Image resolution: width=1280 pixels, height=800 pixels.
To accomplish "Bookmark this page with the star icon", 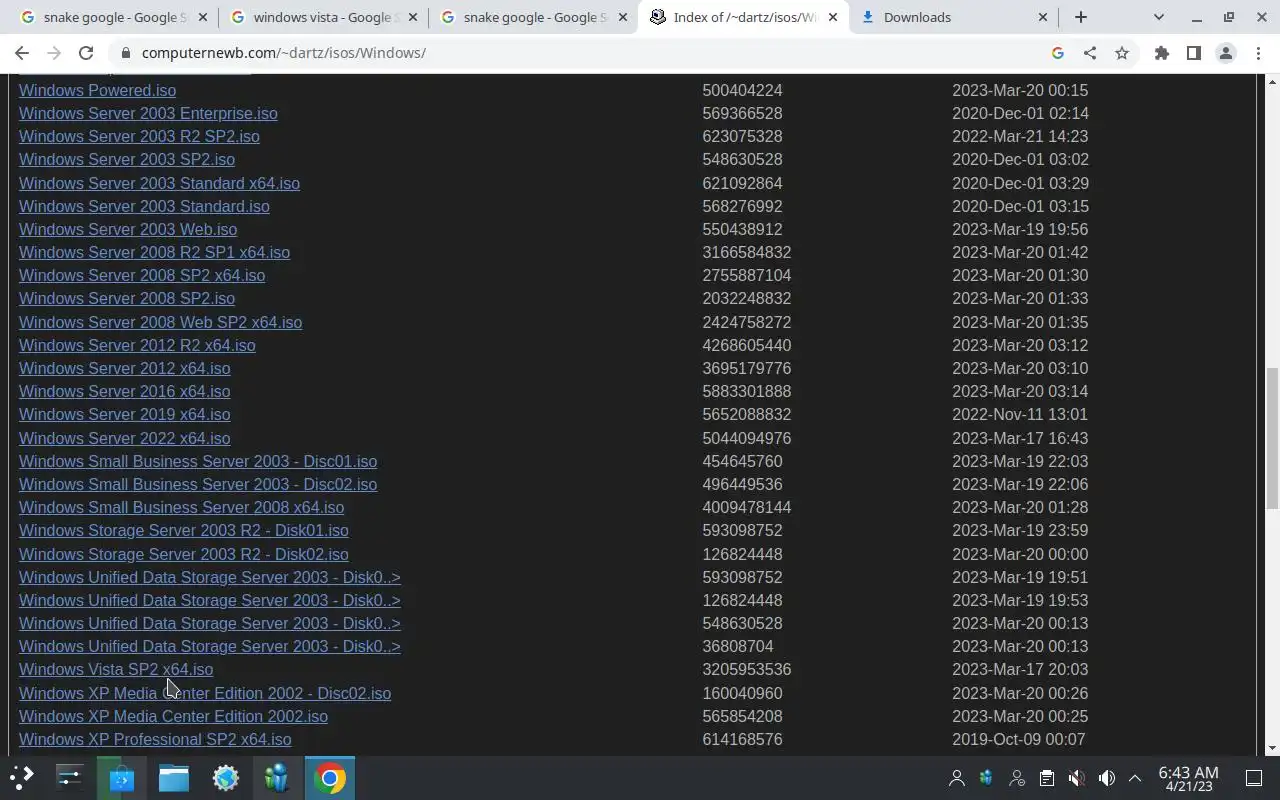I will click(1122, 53).
